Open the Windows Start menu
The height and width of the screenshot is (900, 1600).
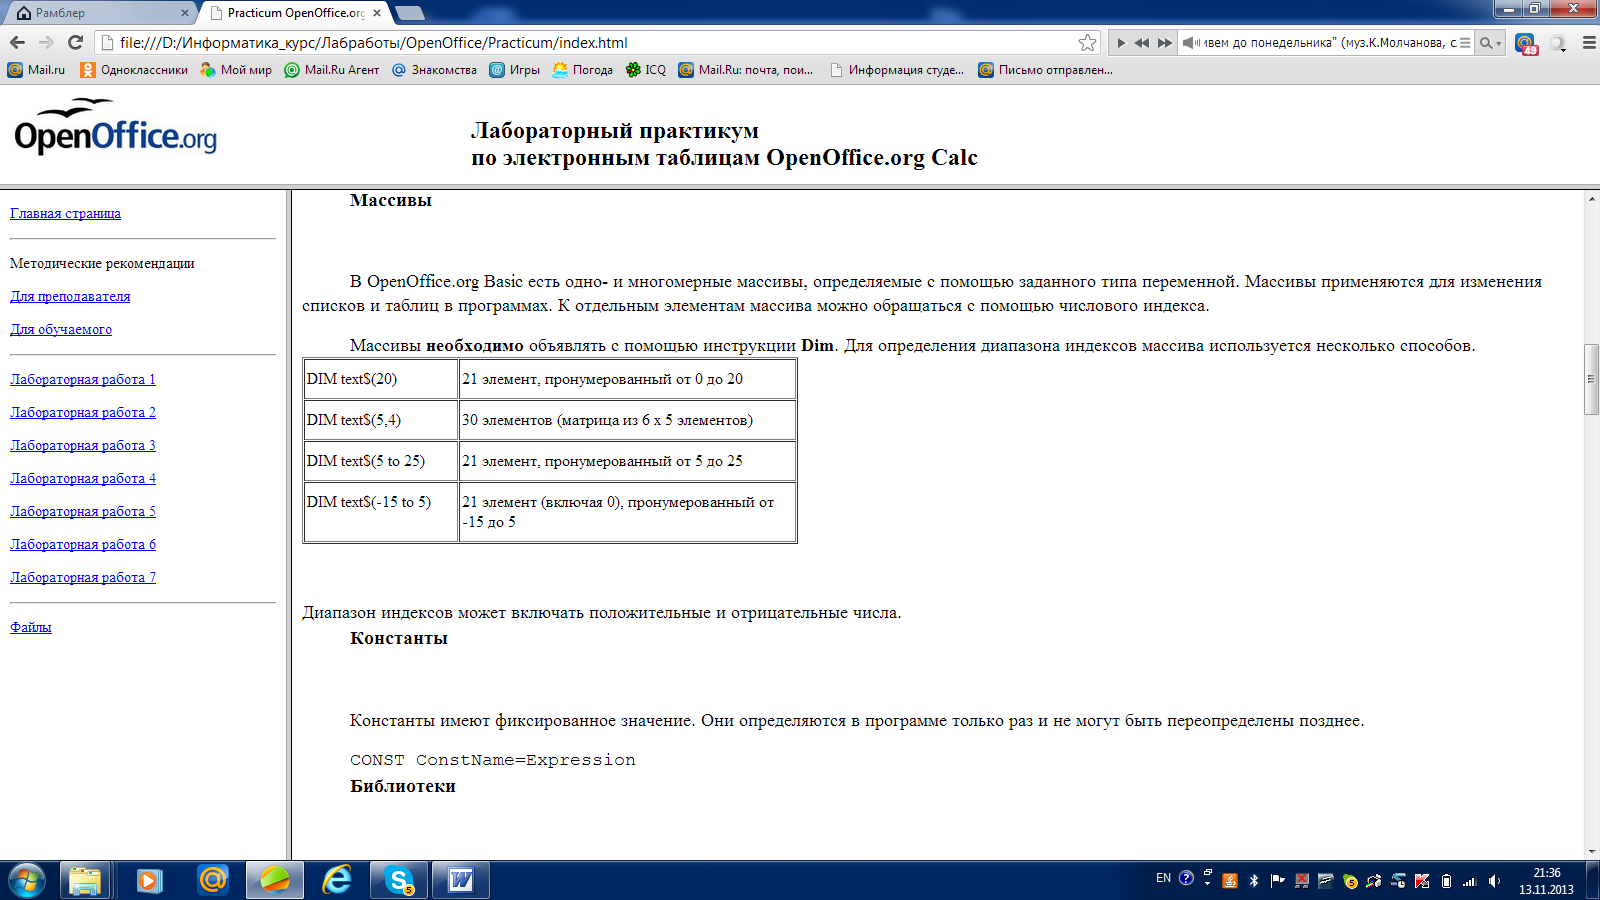[27, 881]
